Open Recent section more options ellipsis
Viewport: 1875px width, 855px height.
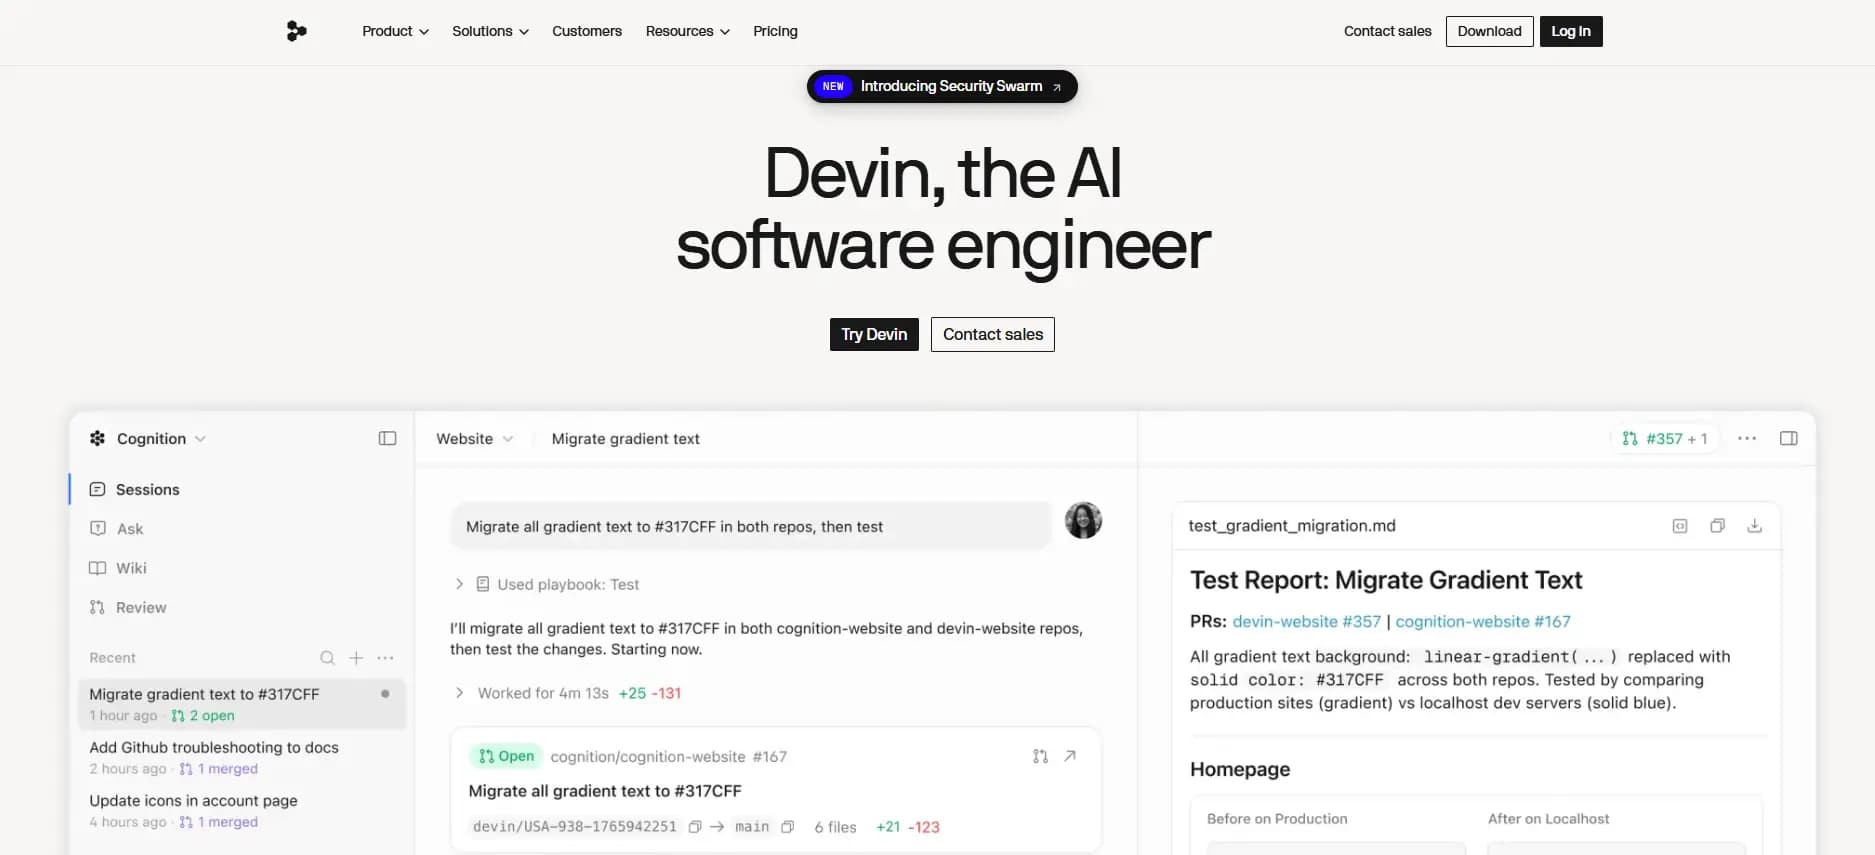[385, 658]
